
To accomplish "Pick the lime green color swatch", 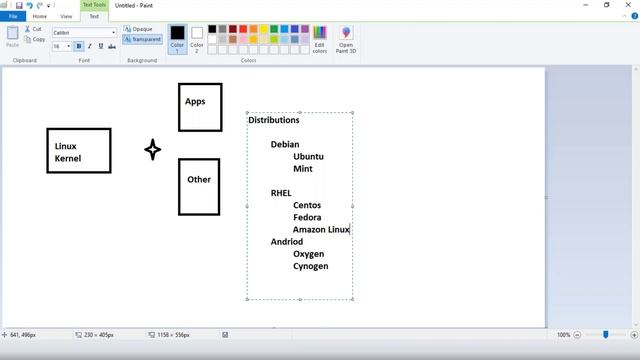I will [x=274, y=39].
